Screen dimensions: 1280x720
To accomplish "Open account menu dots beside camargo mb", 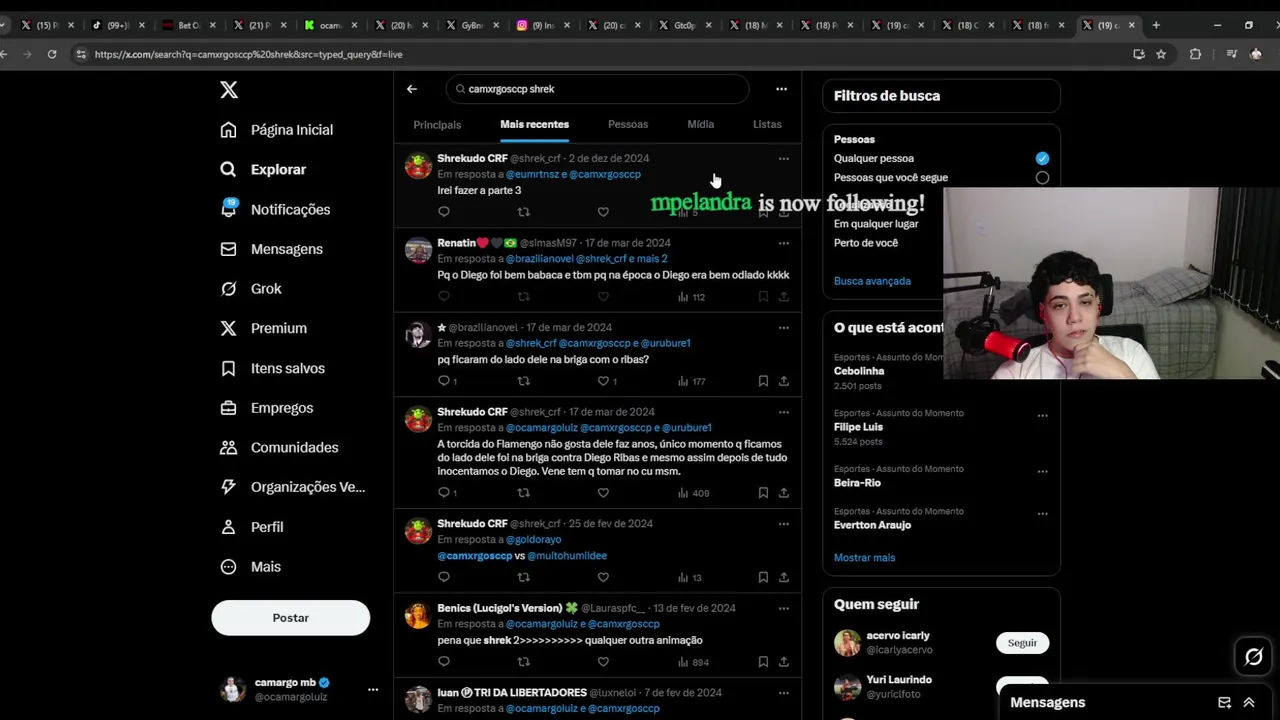I will [x=373, y=690].
